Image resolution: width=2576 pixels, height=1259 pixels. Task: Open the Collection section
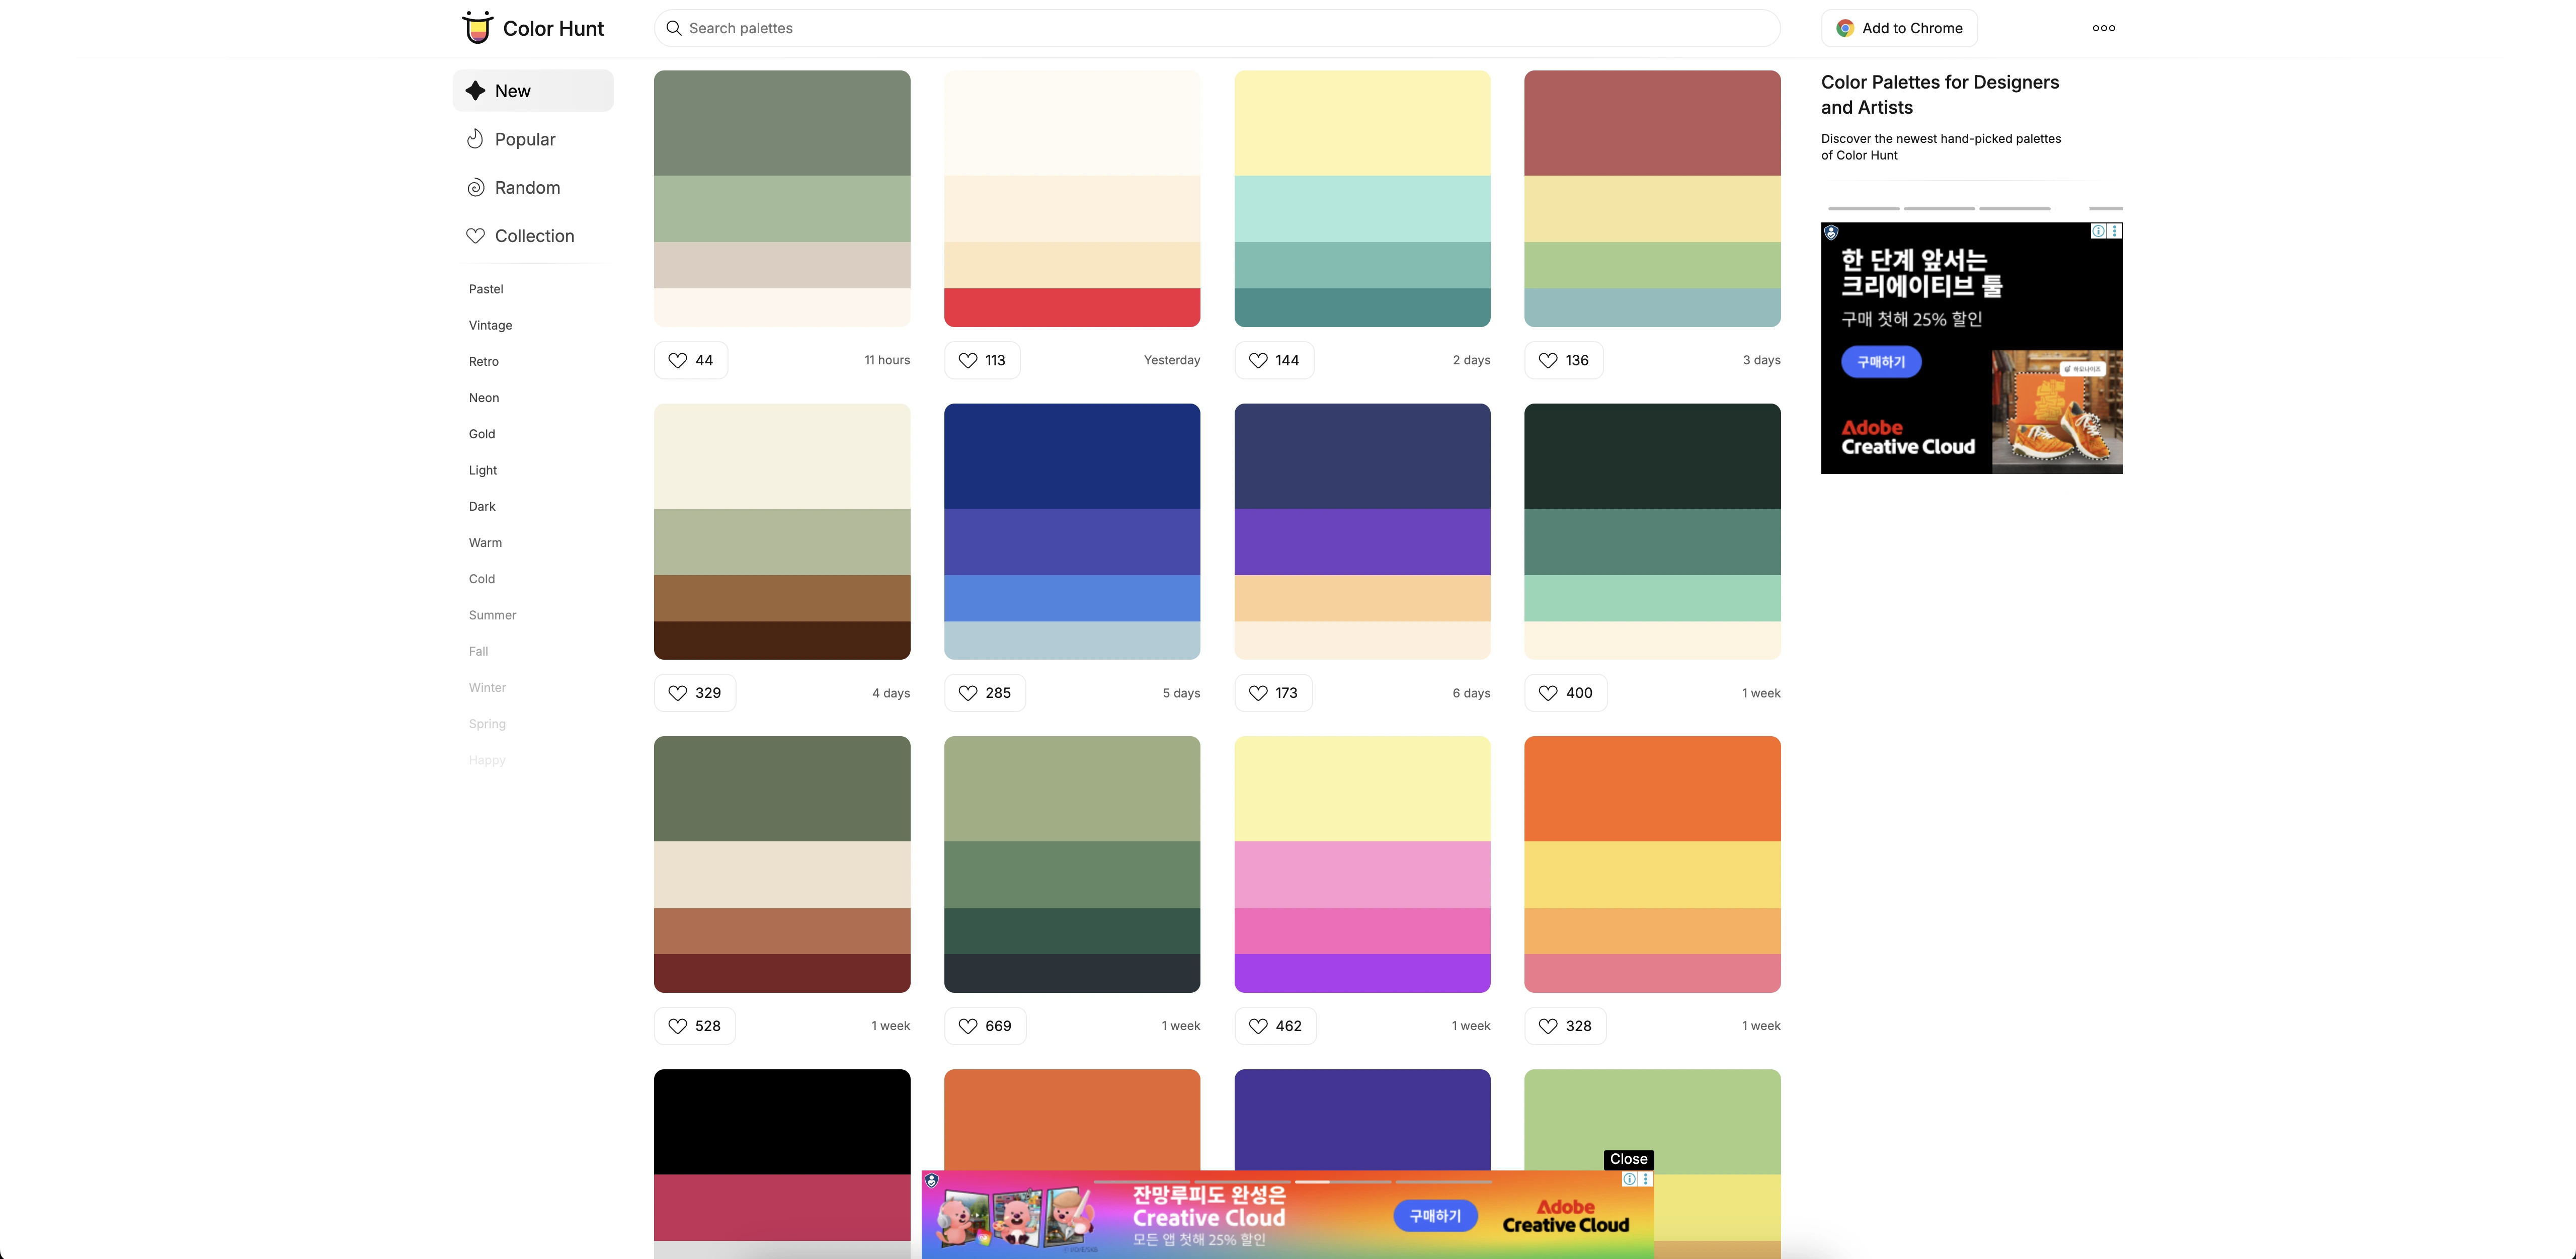coord(533,236)
